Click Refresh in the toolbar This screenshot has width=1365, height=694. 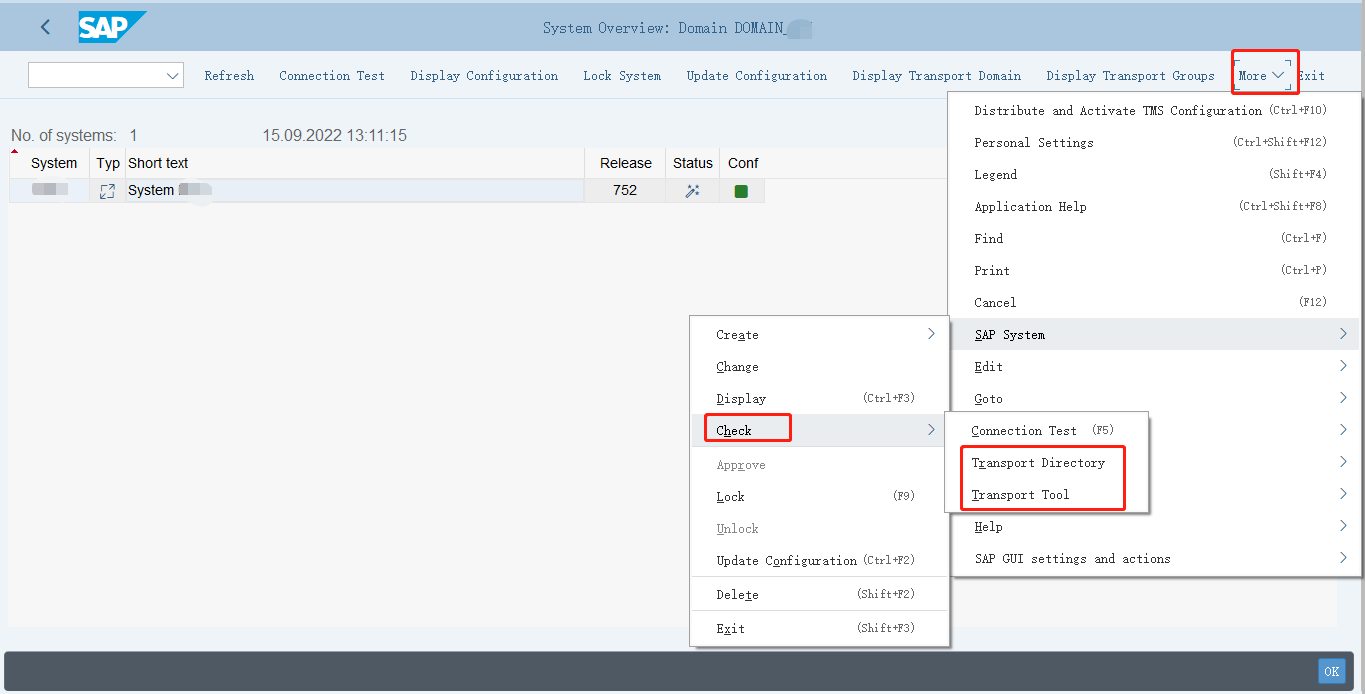(229, 76)
